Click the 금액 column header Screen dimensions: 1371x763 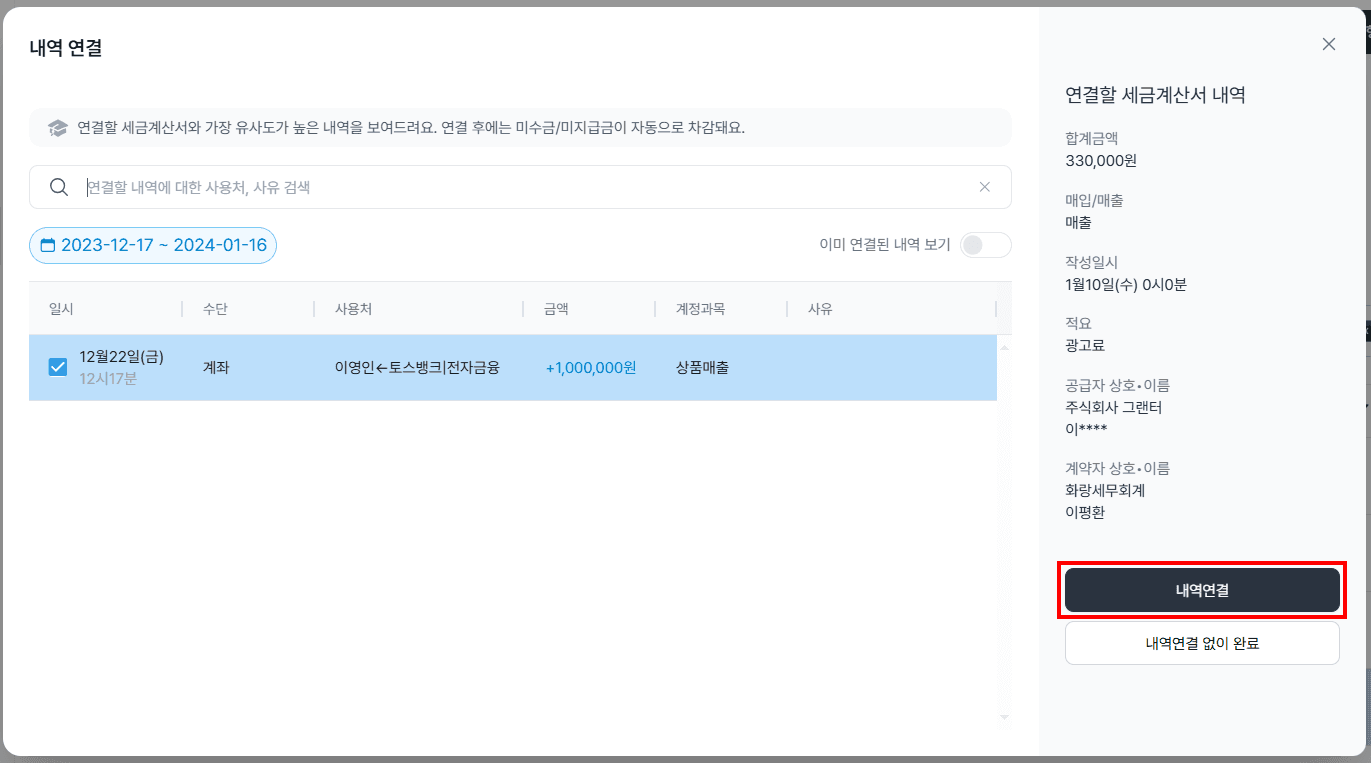point(557,309)
